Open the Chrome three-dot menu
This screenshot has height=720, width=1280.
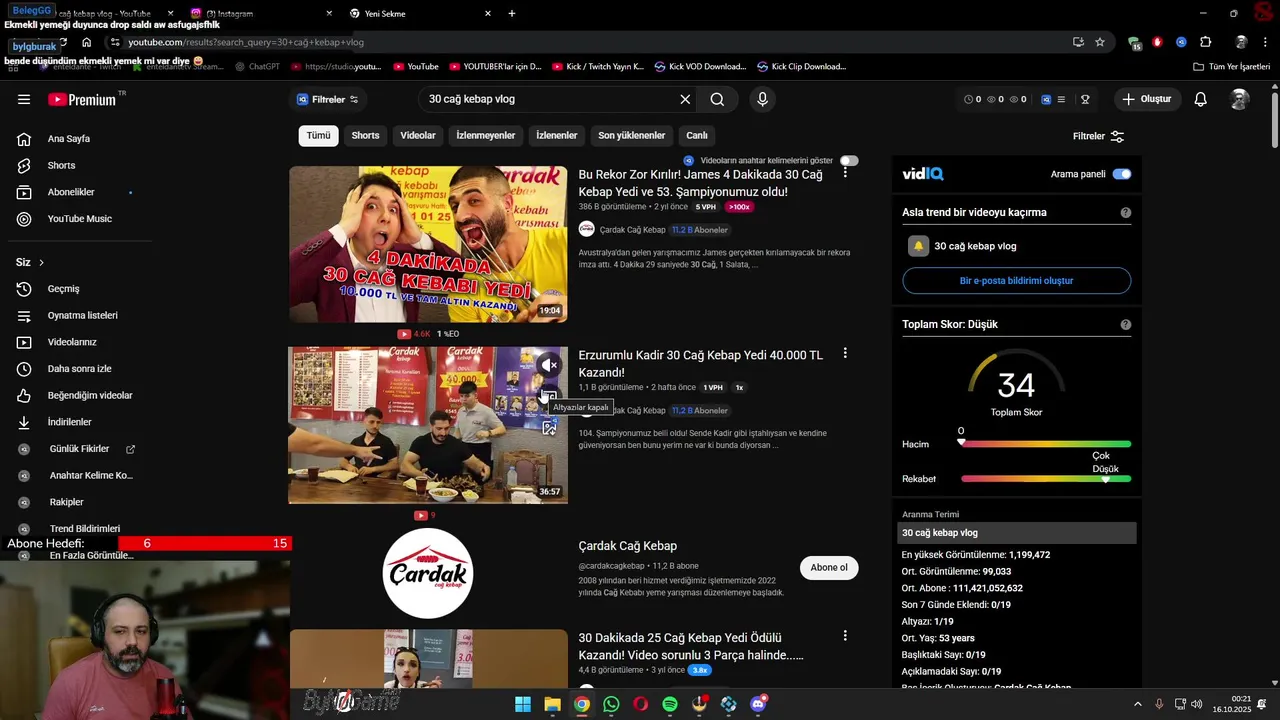point(1265,42)
